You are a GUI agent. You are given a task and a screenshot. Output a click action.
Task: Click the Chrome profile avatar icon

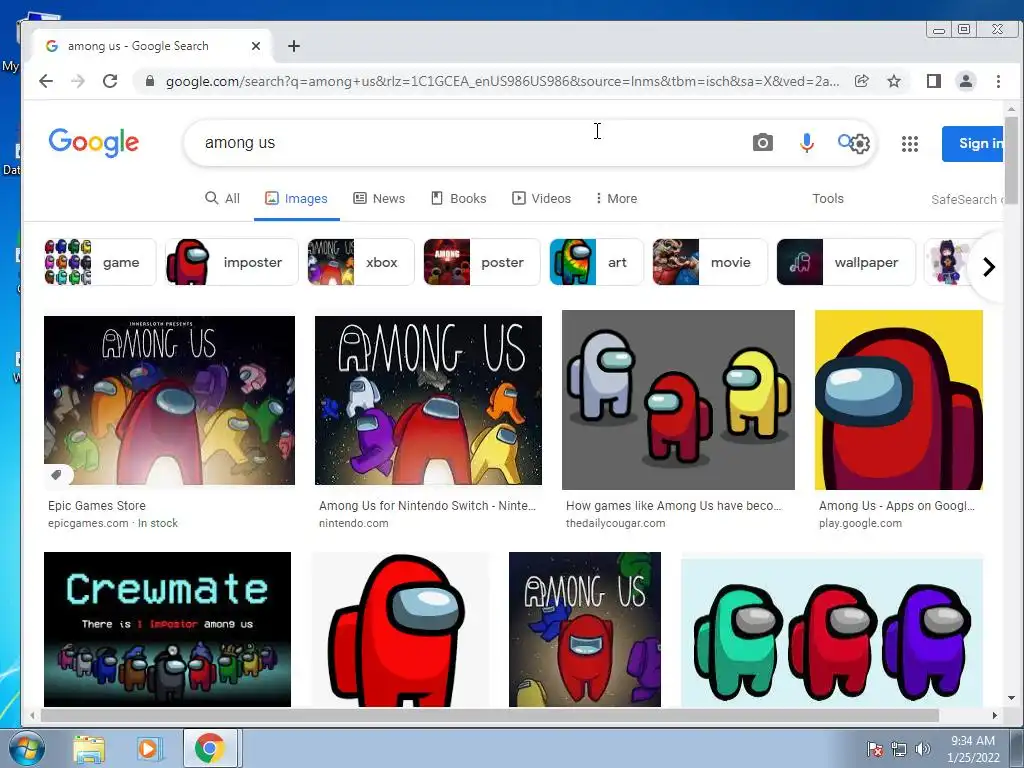tap(965, 81)
